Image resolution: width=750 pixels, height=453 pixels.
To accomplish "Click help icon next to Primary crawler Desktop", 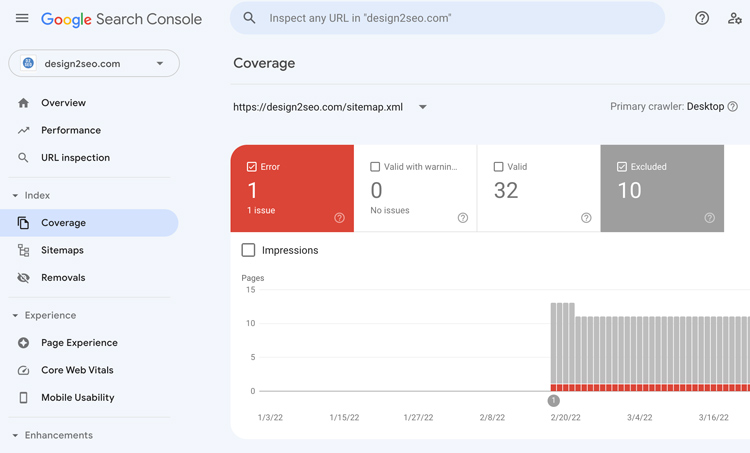I will pos(732,106).
